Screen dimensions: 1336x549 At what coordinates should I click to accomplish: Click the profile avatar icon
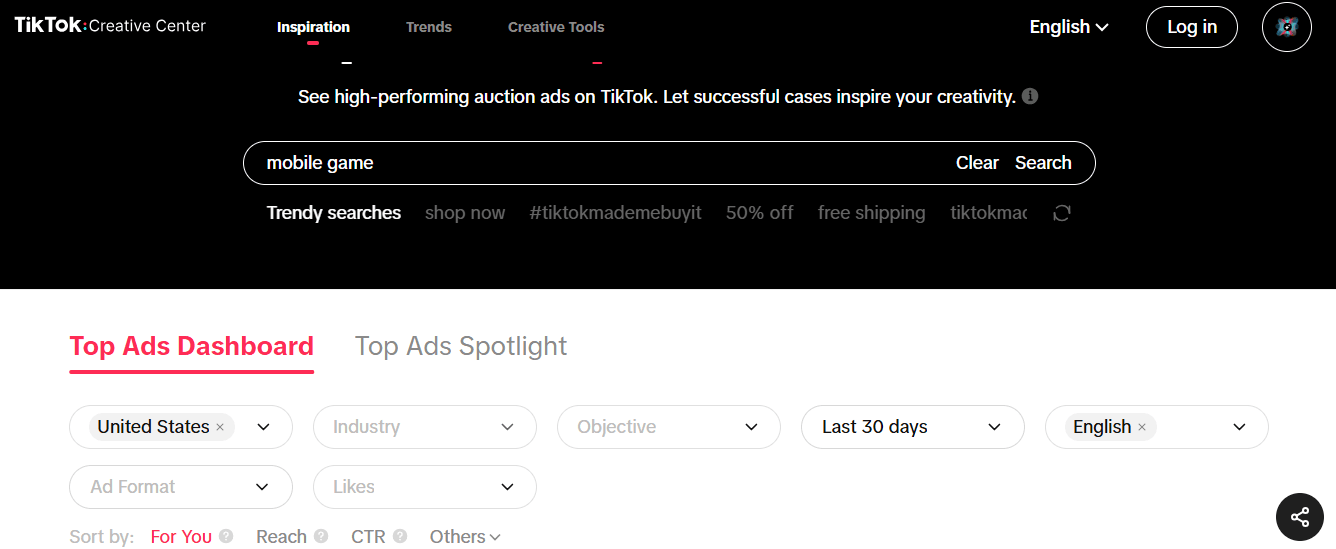(1286, 27)
